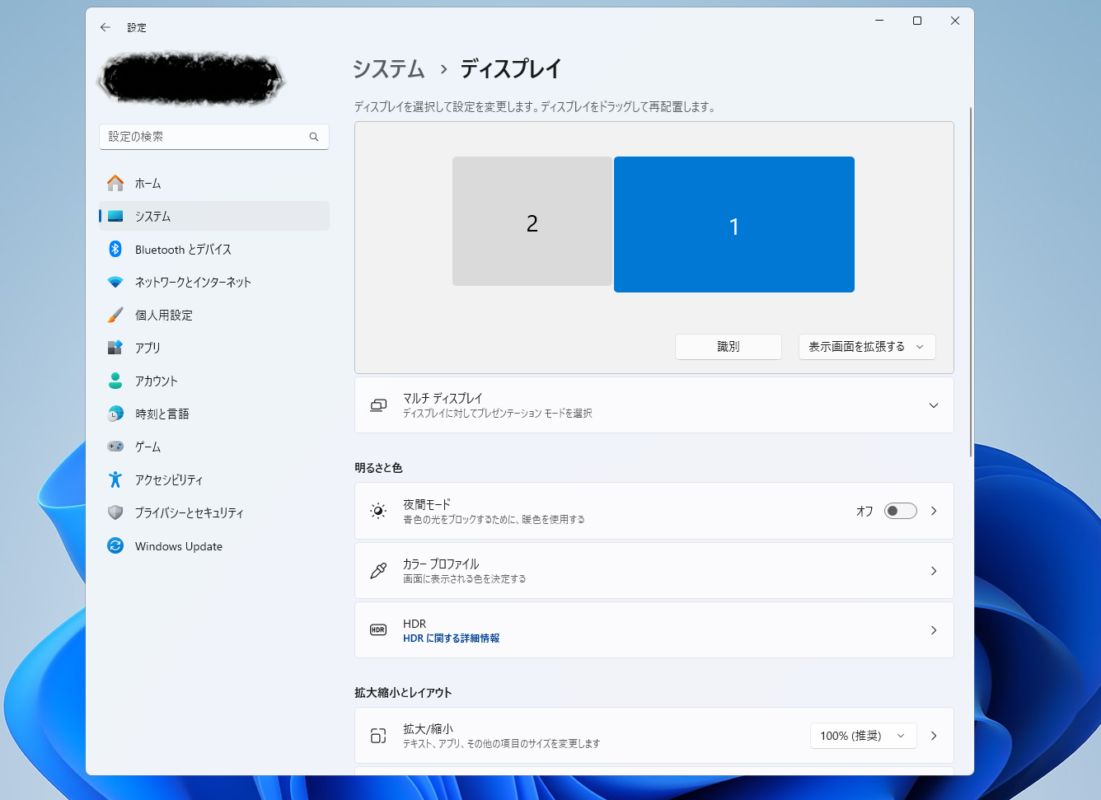Click the アクセシビリティ figure icon
The width and height of the screenshot is (1101, 800).
[x=115, y=480]
